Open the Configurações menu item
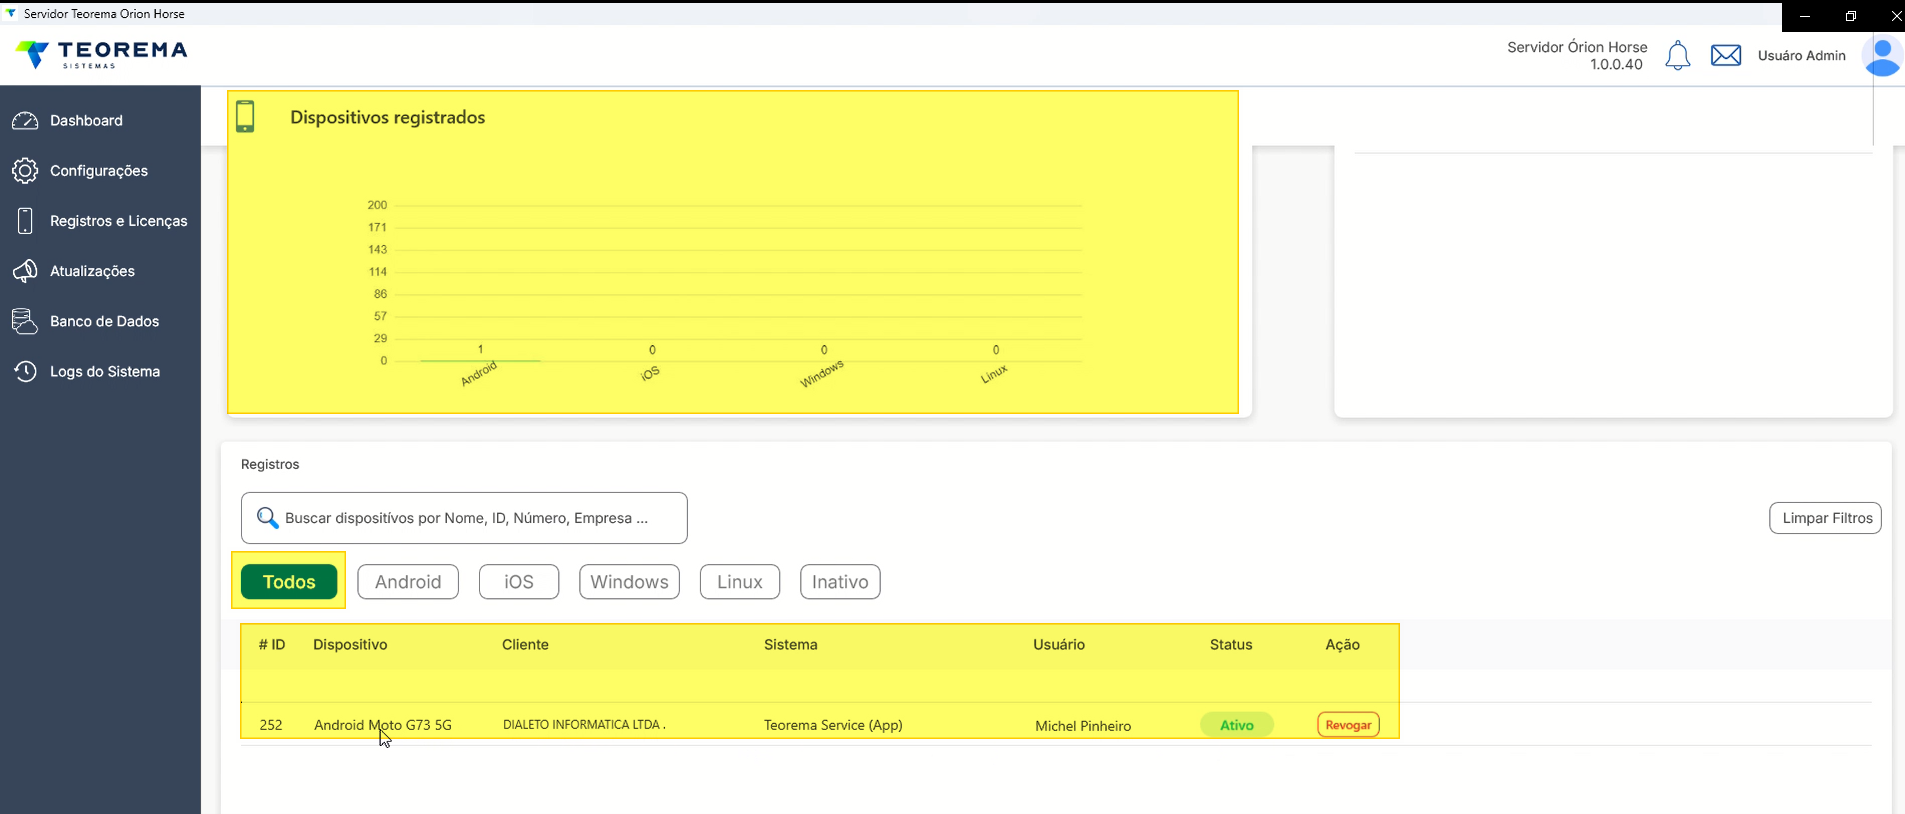 (x=100, y=171)
